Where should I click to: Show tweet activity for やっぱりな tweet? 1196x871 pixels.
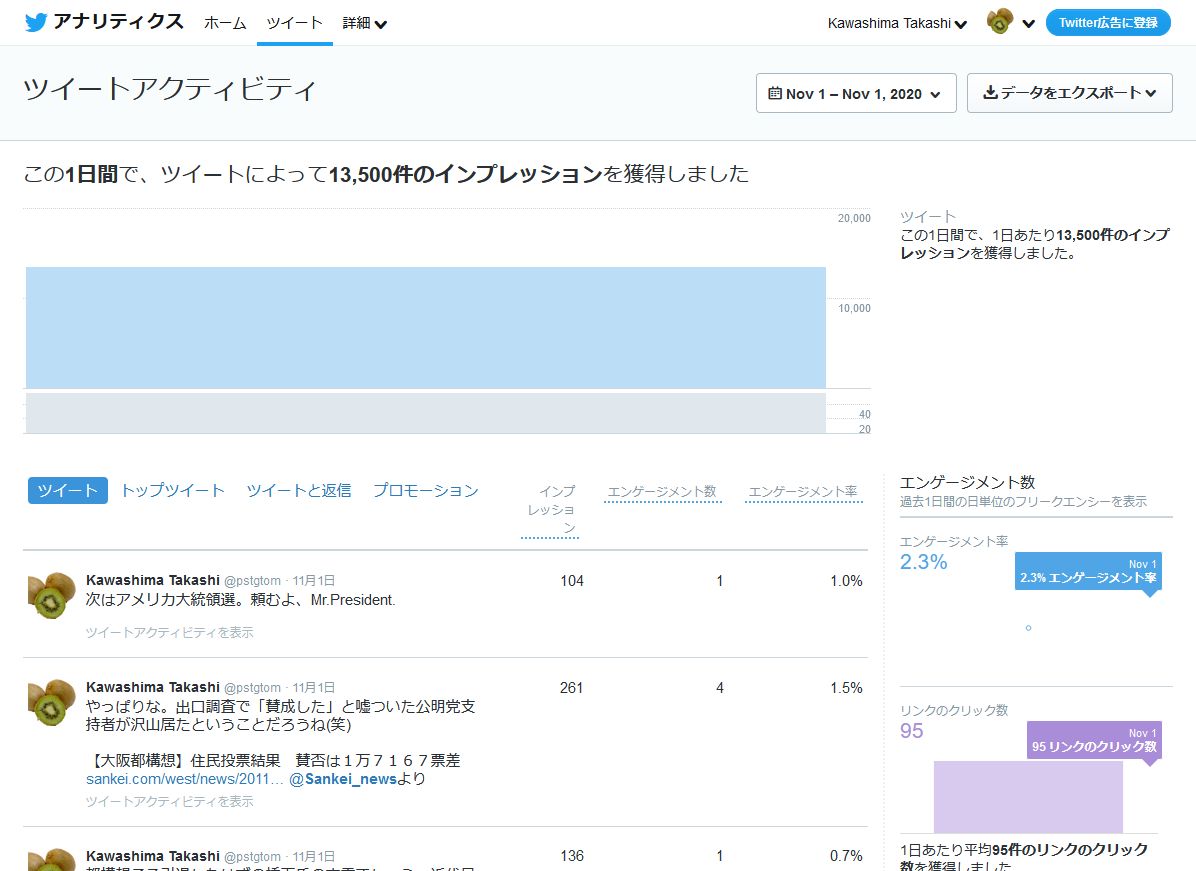[169, 802]
